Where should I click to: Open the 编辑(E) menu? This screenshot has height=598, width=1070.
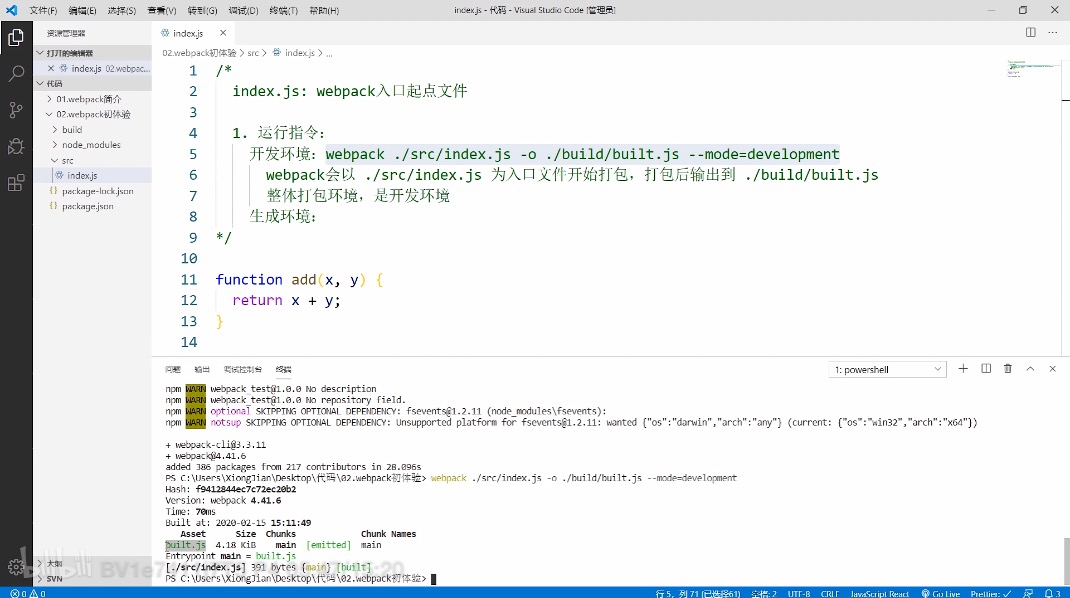(82, 10)
